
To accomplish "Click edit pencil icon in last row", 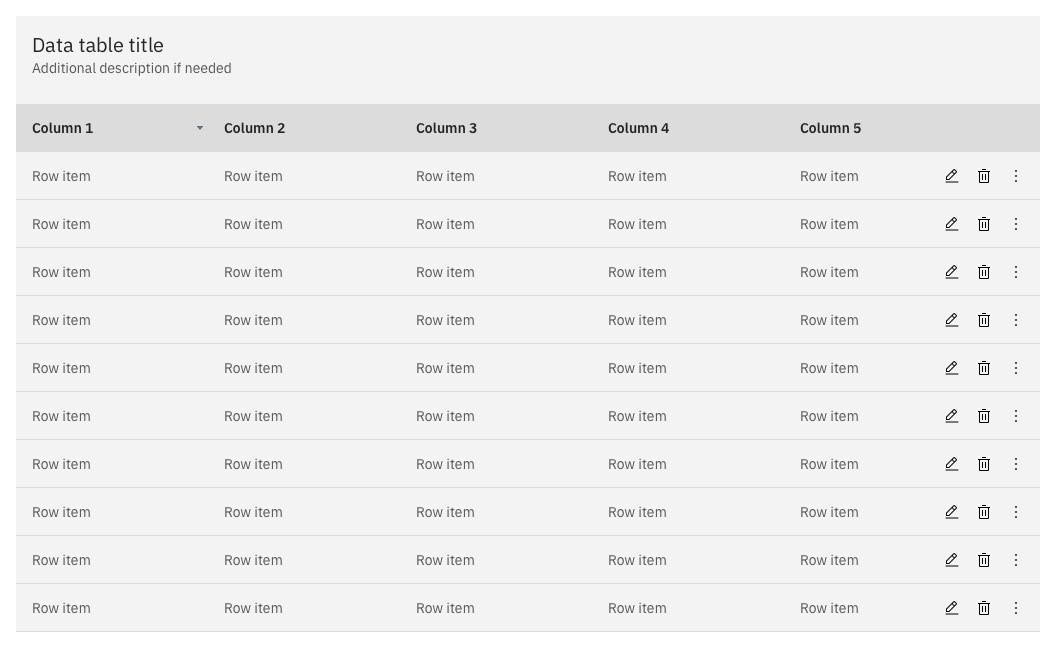I will (x=951, y=608).
